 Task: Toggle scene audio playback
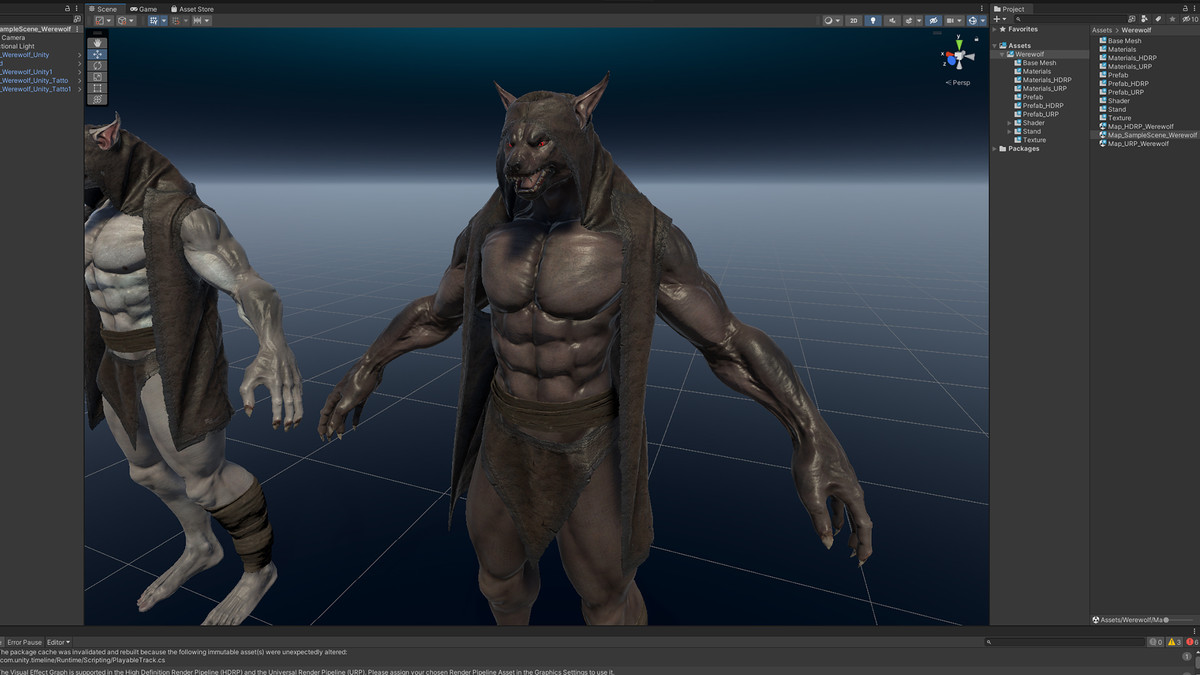click(x=892, y=20)
